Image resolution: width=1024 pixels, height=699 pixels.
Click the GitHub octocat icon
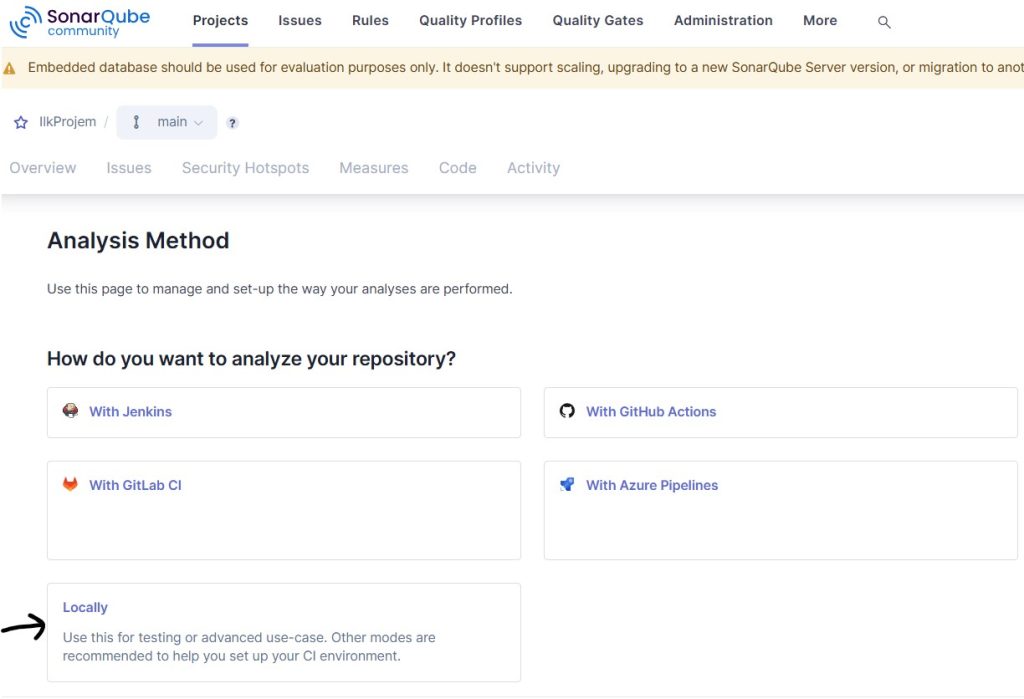point(567,411)
